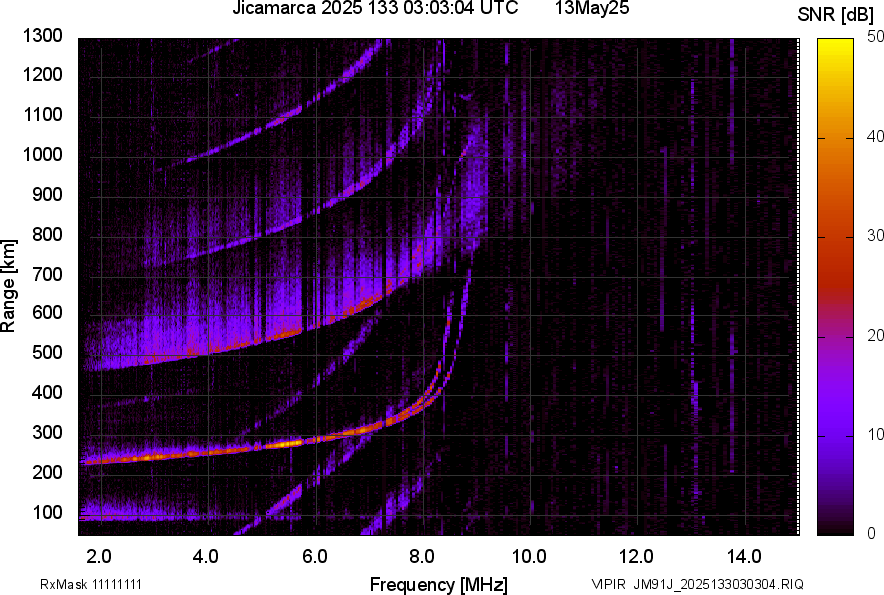Screen dimensions: 884x595
Task: Click the colorbar 0 dB tick value
Action: [x=872, y=533]
